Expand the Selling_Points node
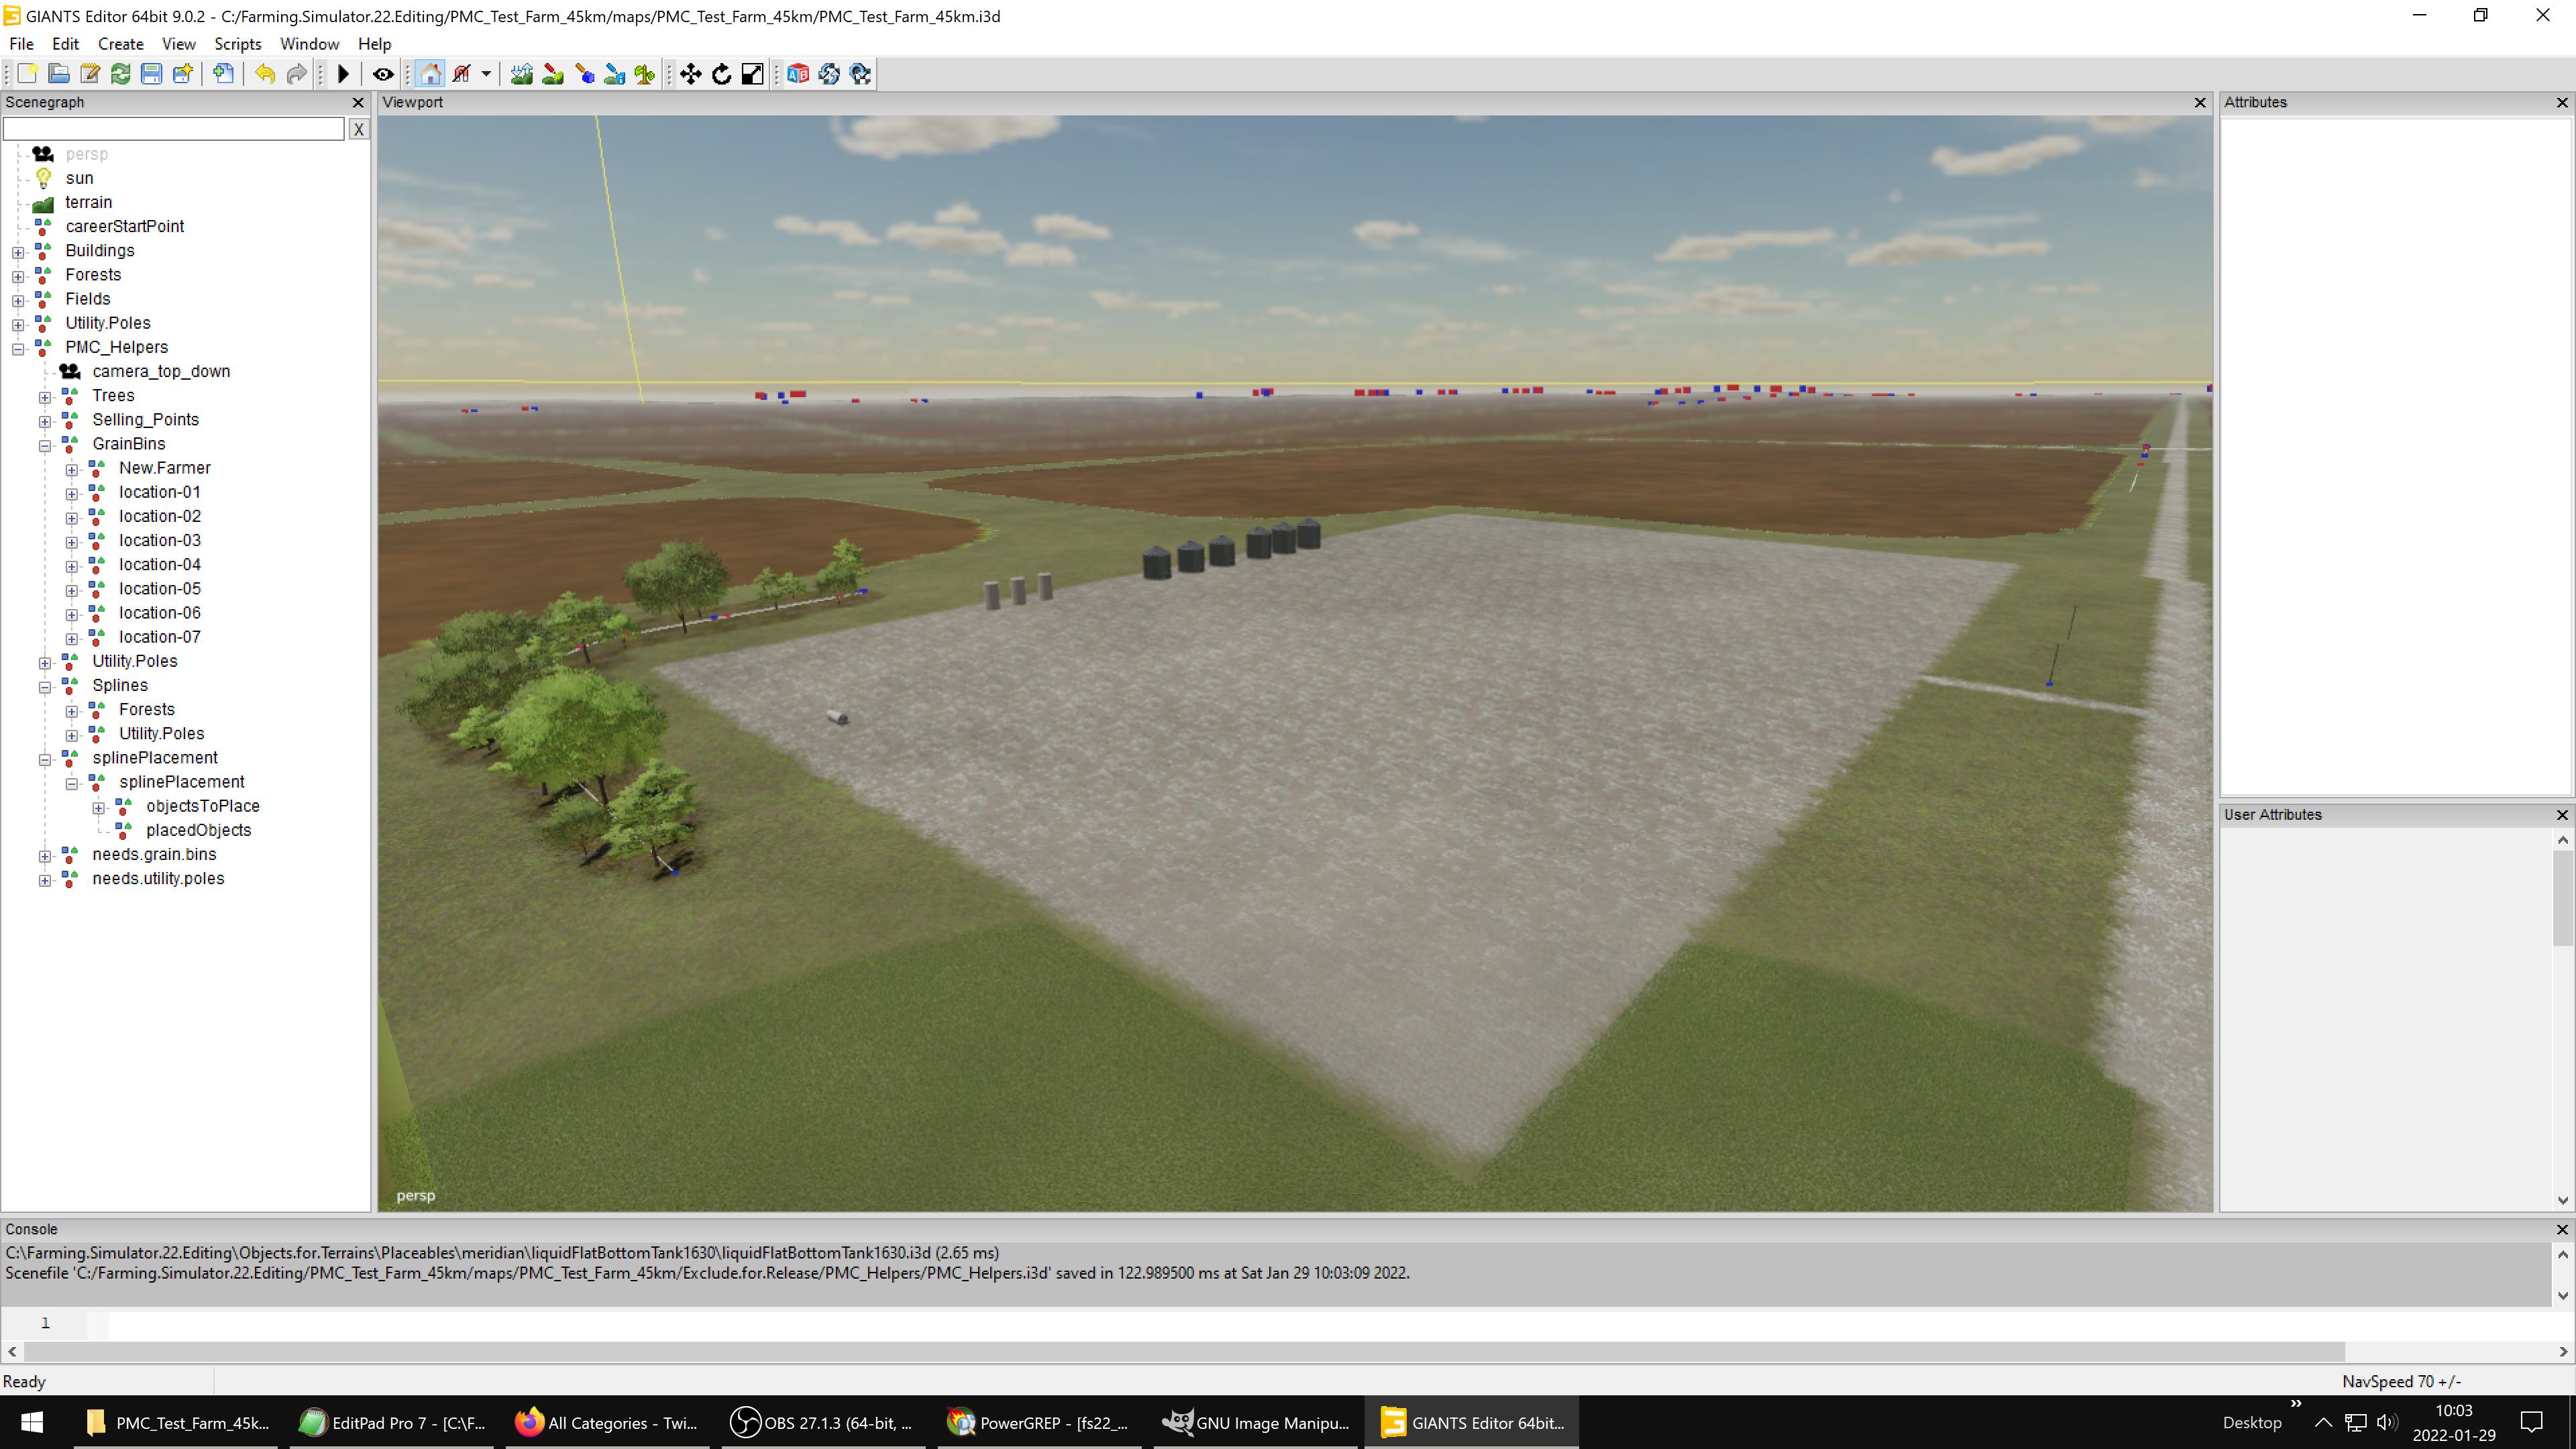The image size is (2576, 1449). 45,421
